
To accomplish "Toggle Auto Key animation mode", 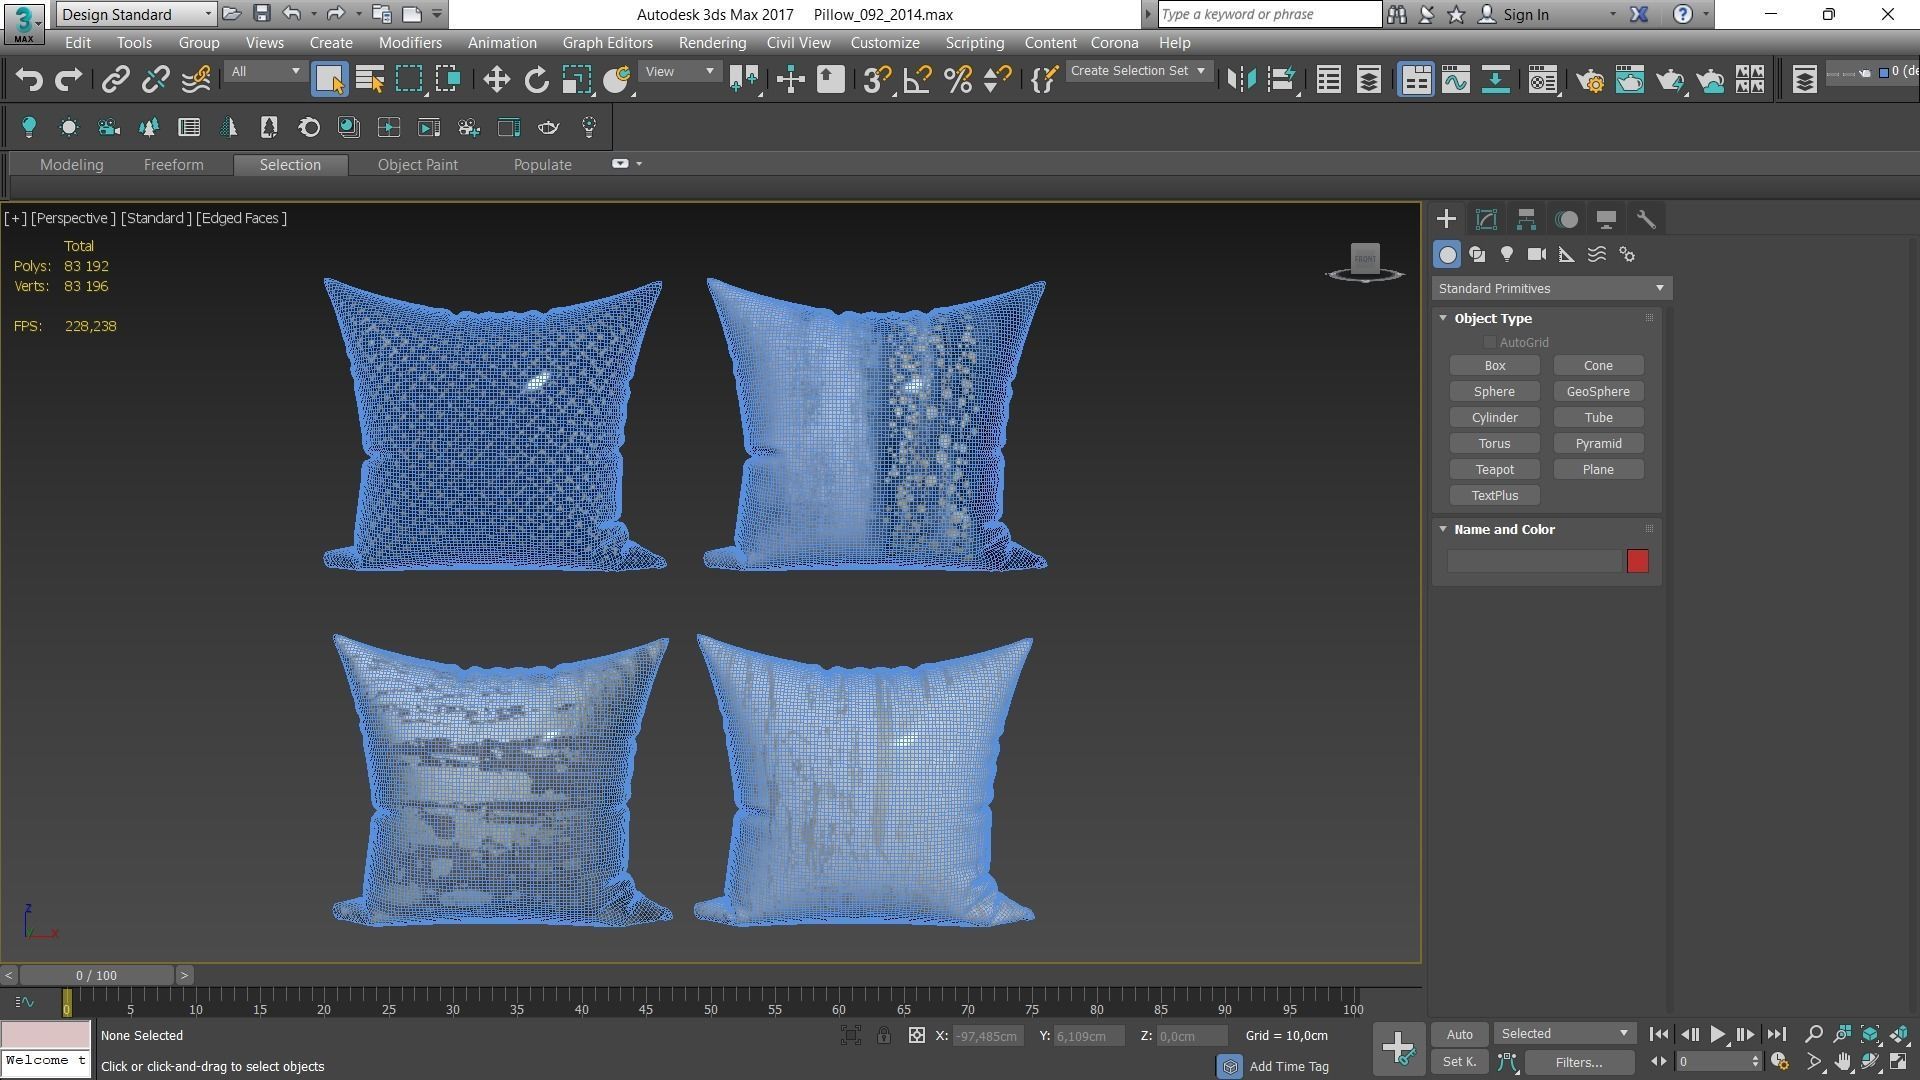I will pos(1459,1035).
